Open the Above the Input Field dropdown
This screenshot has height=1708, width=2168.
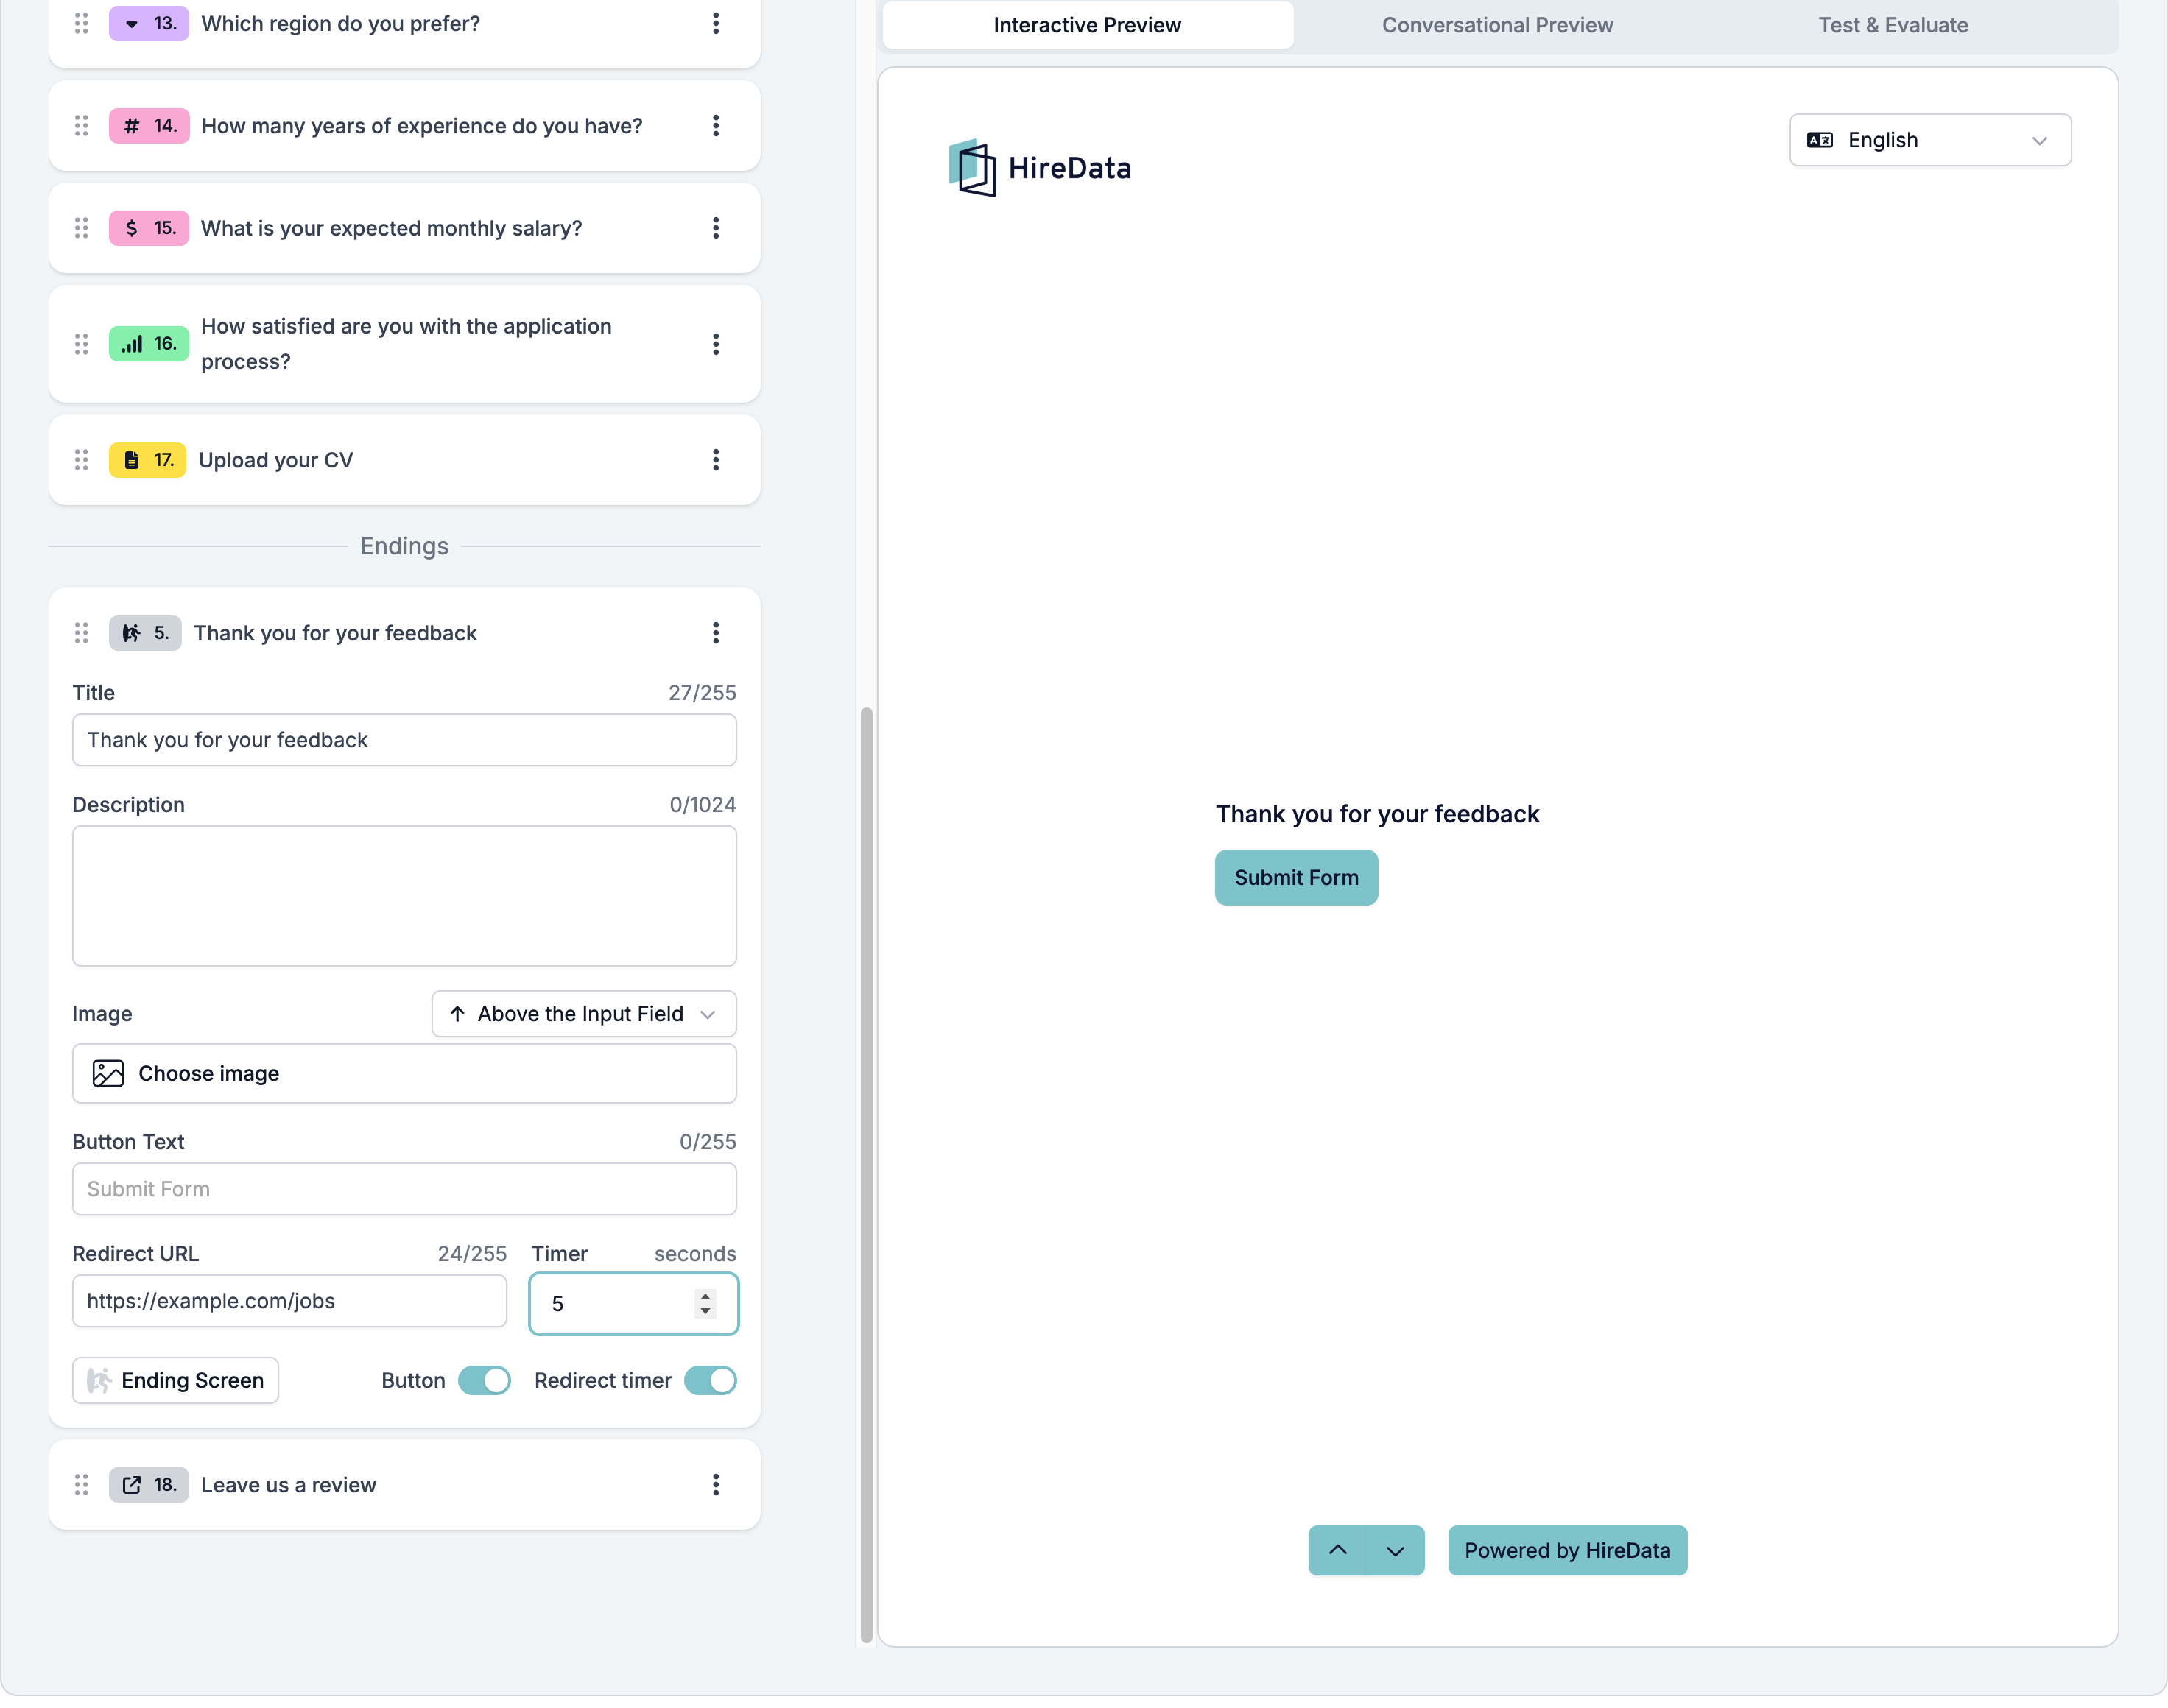point(584,1014)
